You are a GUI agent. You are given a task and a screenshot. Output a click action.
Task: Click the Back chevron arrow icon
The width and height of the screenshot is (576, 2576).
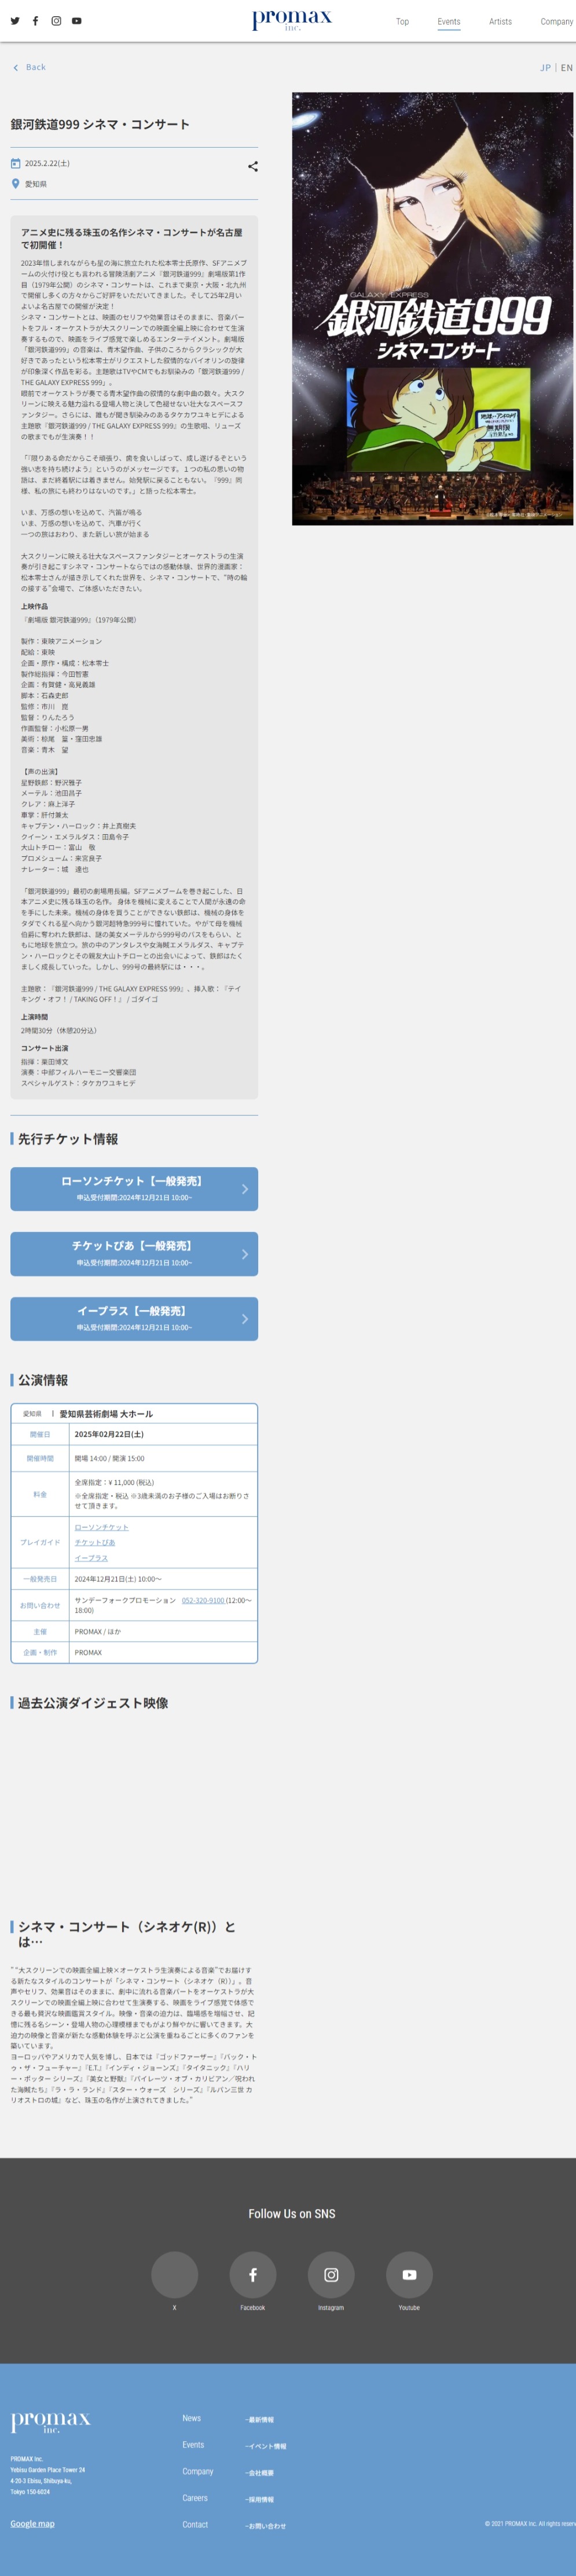16,68
